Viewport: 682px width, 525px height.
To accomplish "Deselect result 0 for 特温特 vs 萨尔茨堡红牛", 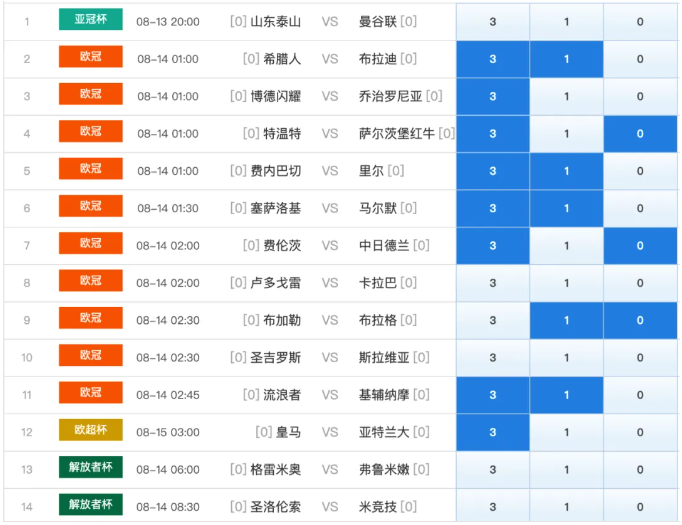I will [640, 134].
